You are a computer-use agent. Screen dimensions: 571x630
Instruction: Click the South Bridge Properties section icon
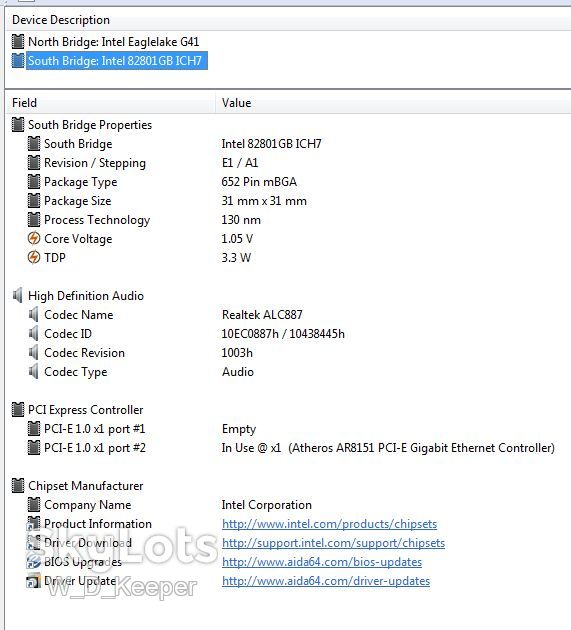pyautogui.click(x=18, y=125)
